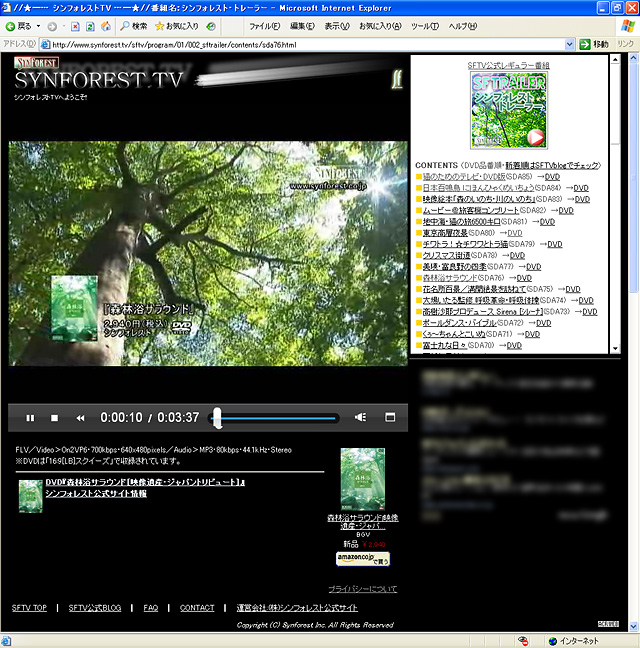Open the Back button history dropdown arrow
The width and height of the screenshot is (640, 648).
point(37,26)
